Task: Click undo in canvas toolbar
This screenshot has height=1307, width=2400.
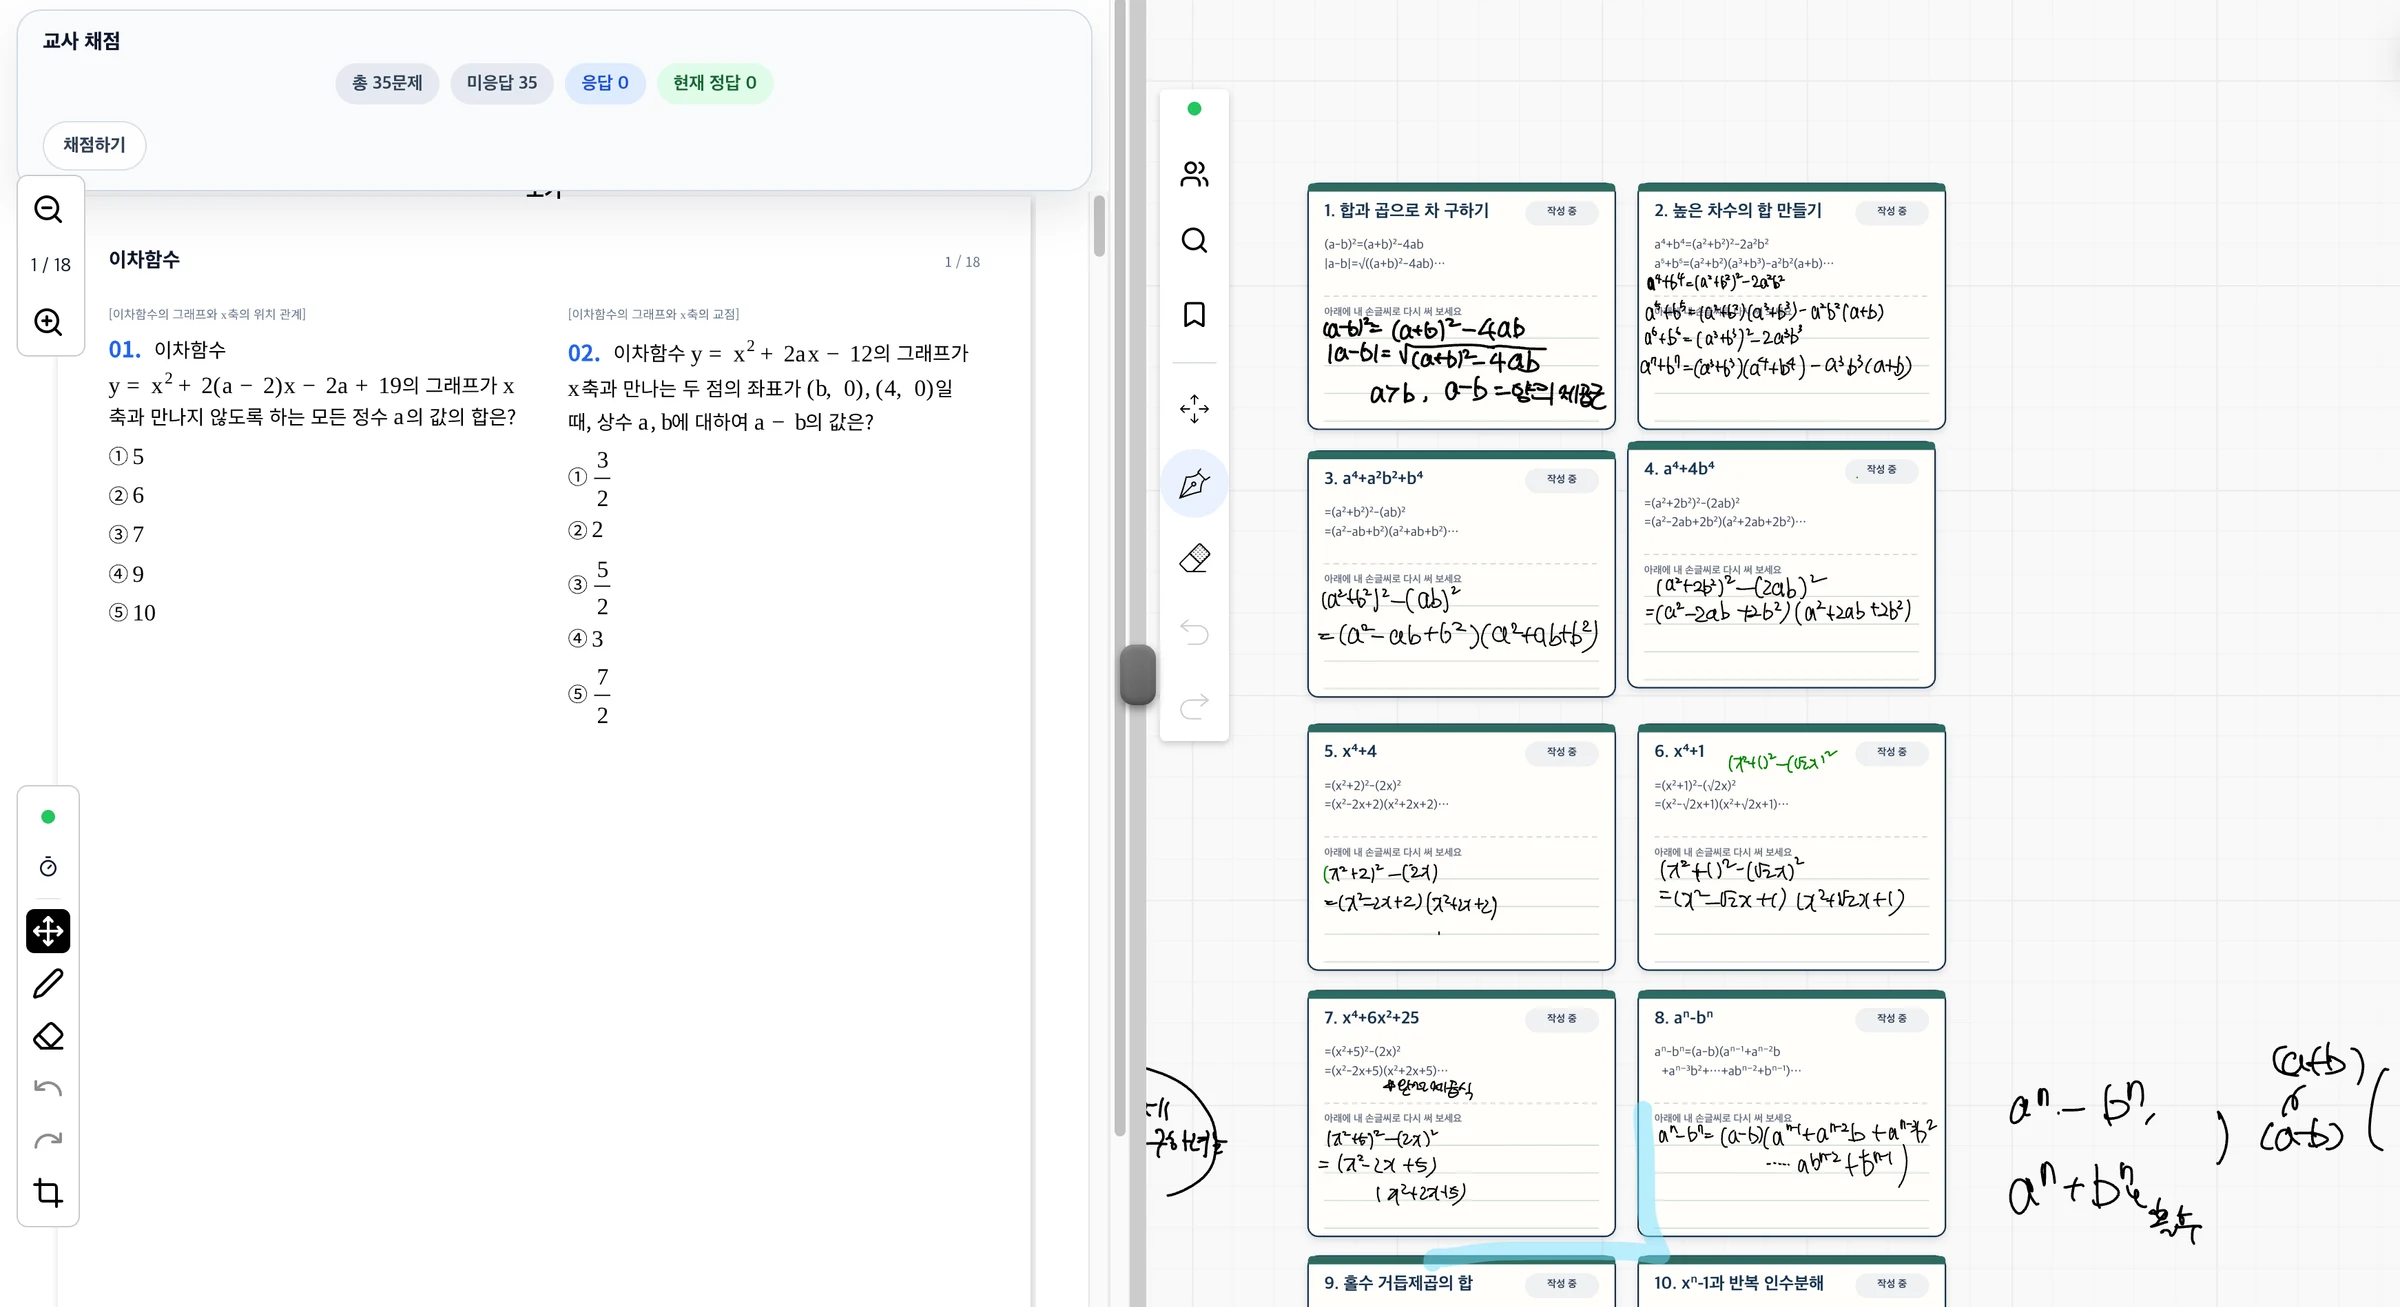Action: 1194,632
